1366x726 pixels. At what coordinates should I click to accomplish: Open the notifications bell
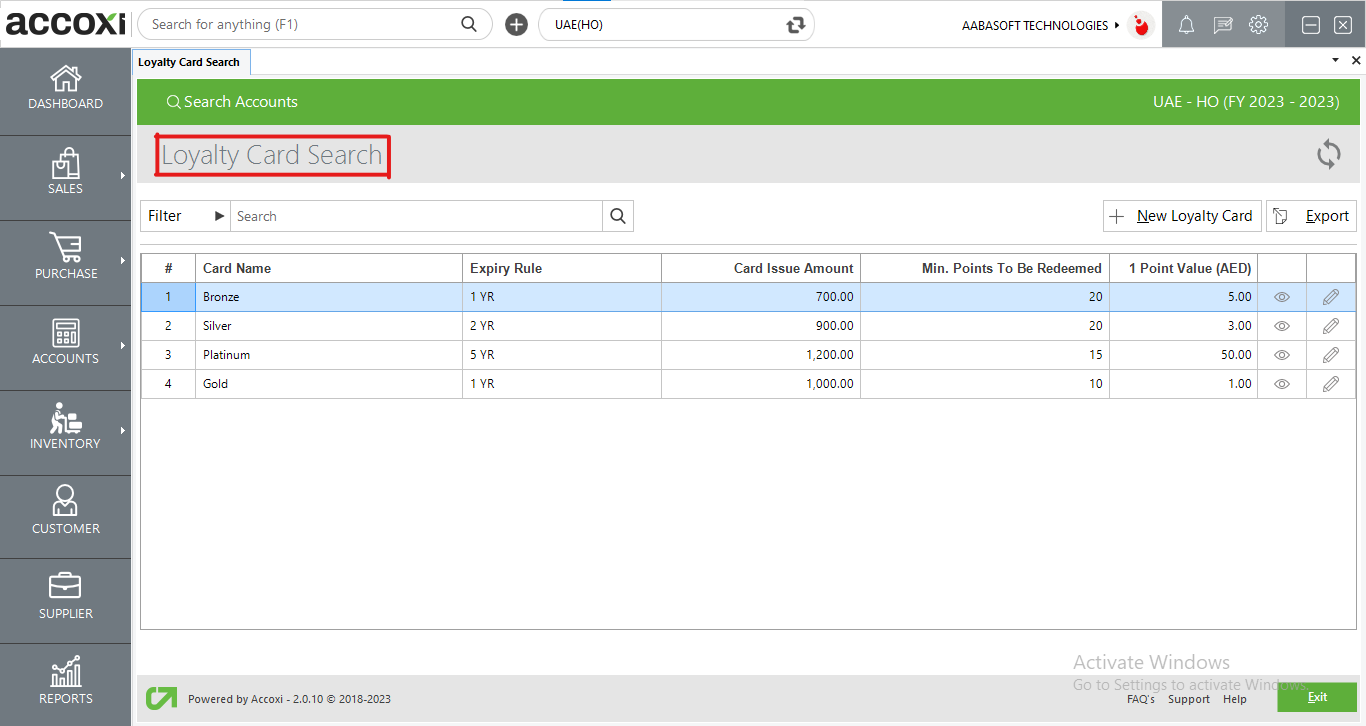point(1186,25)
